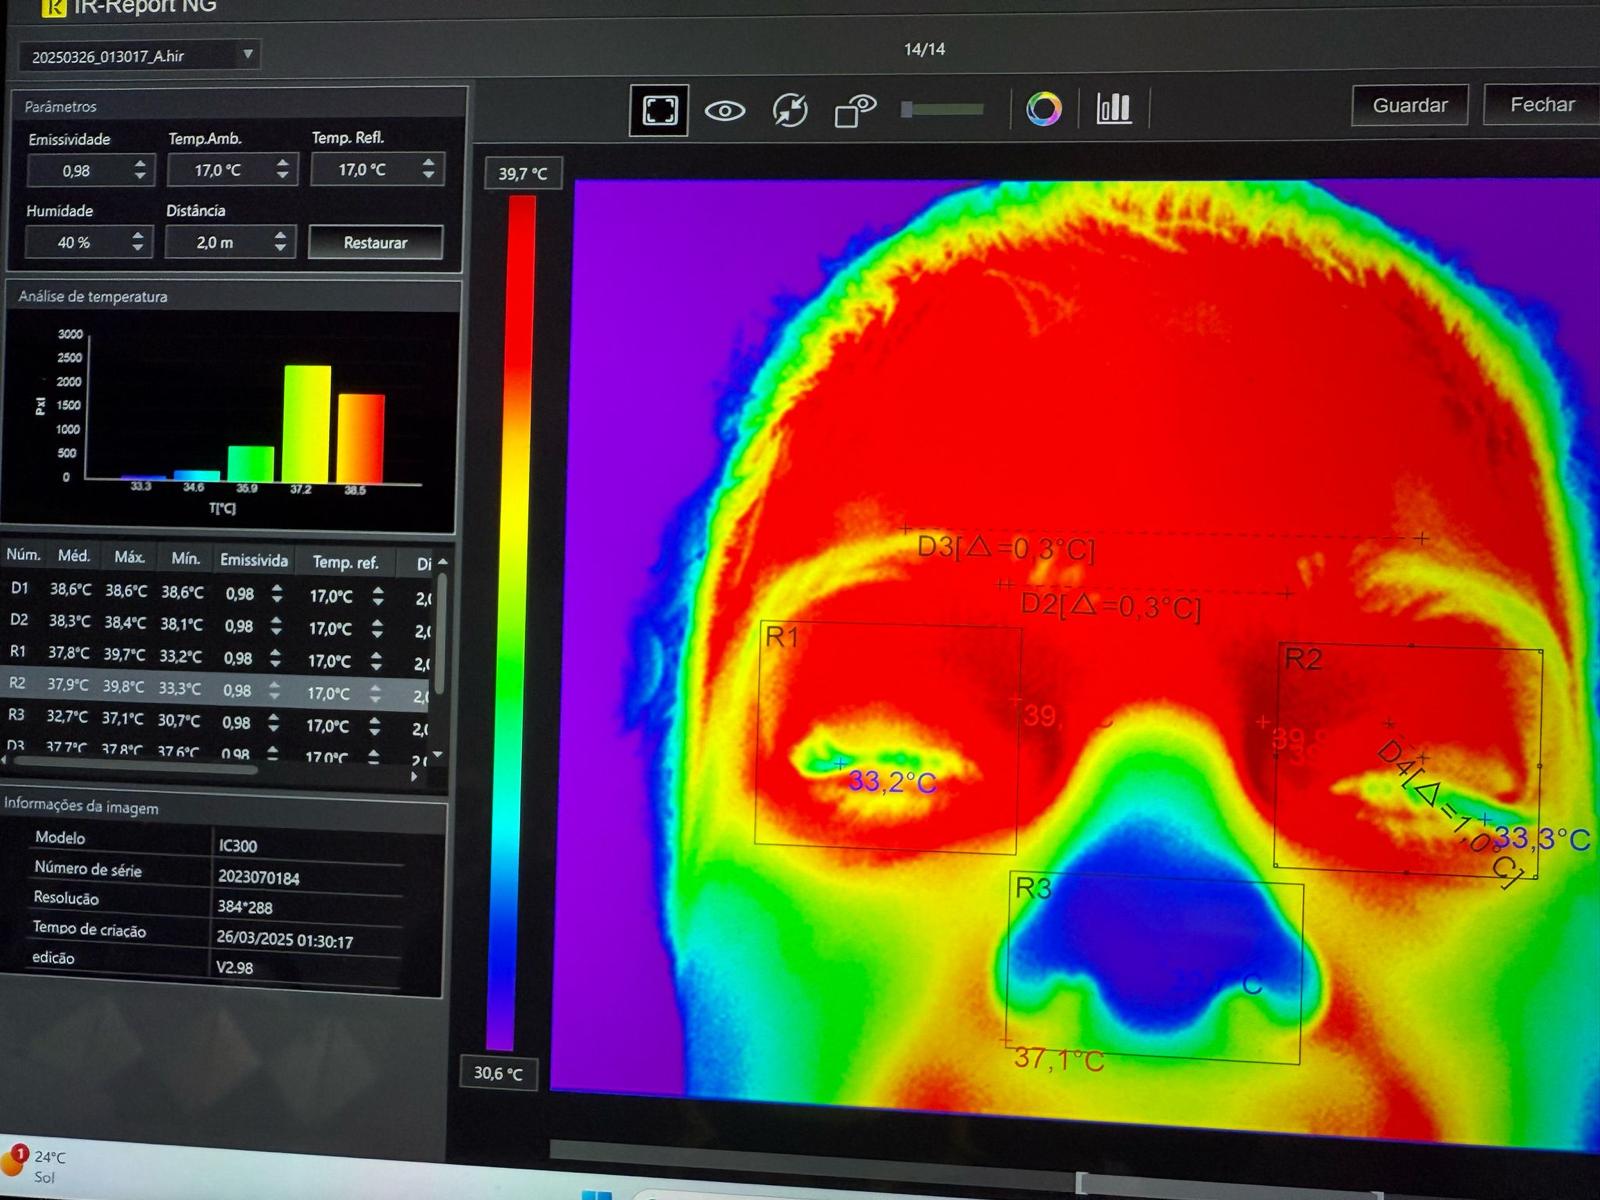Open the color palette ring icon
Image resolution: width=1600 pixels, height=1200 pixels.
[1043, 109]
